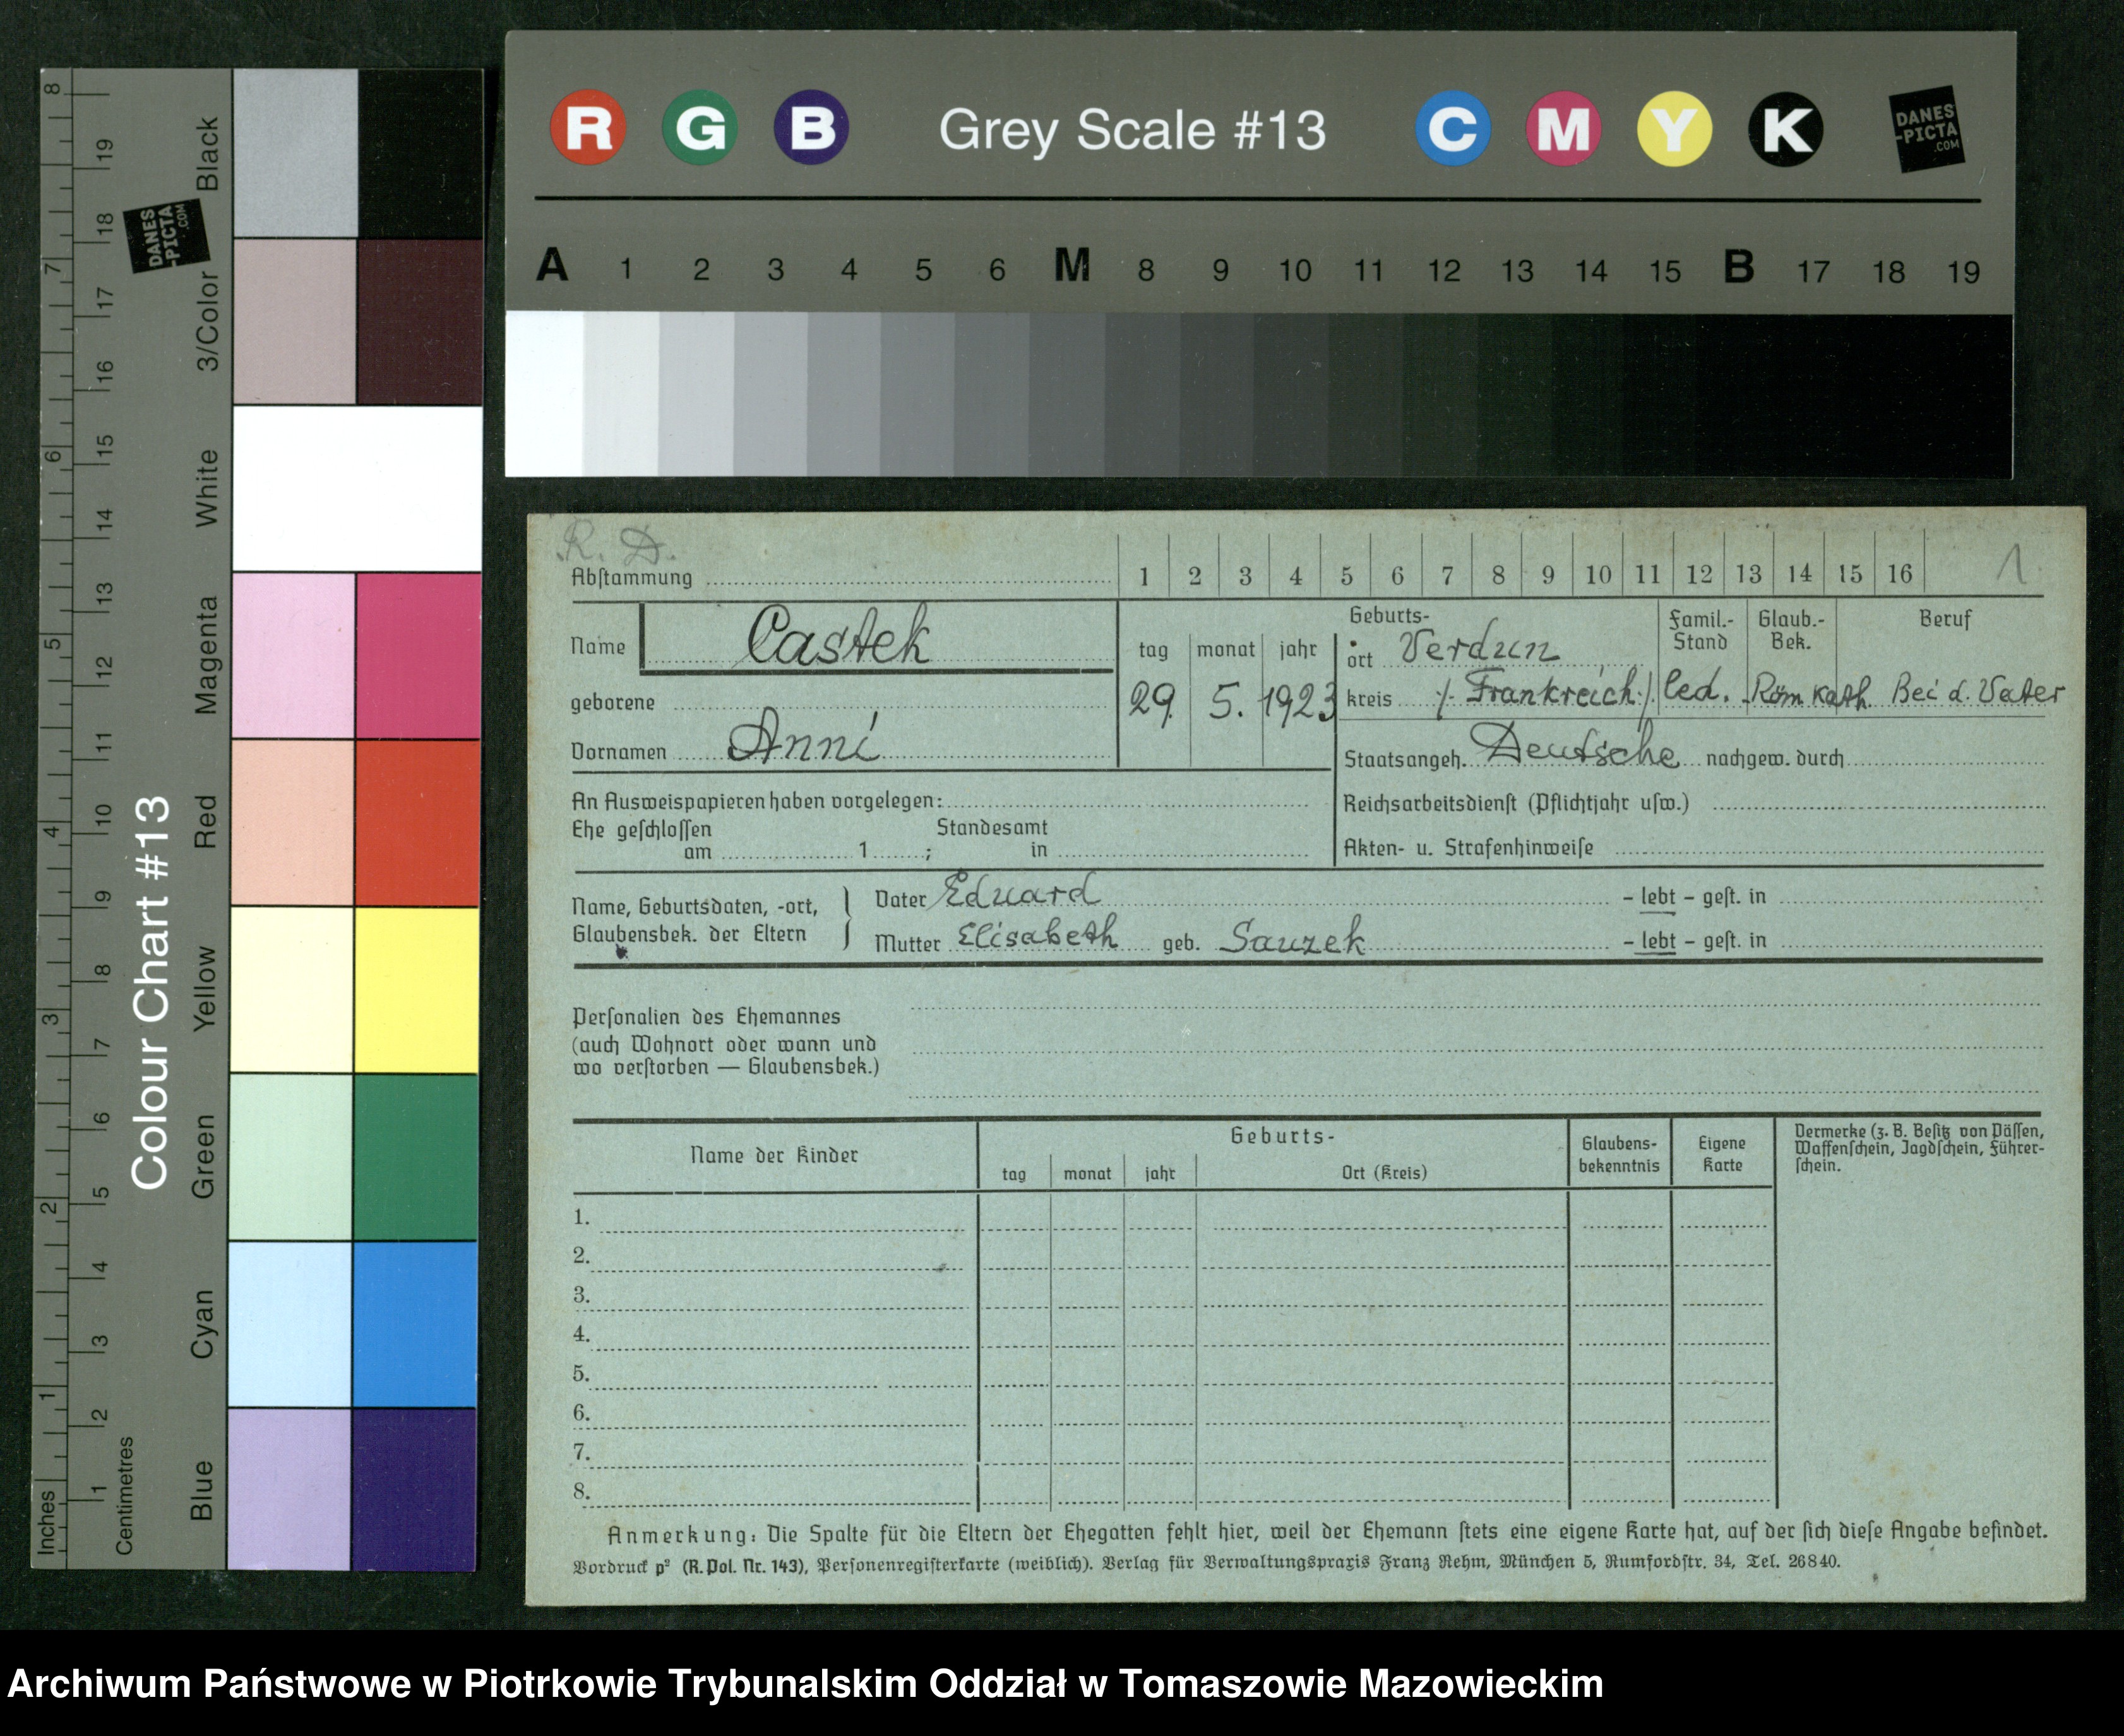Click the birthplace Verdun entry

[1478, 648]
